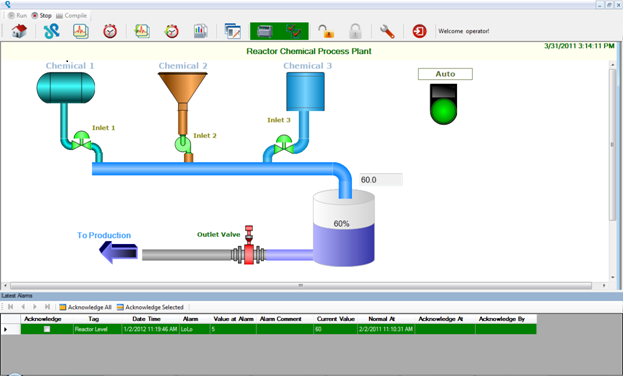
Task: Click the horizontal scrollbar of process view
Action: tap(301, 285)
